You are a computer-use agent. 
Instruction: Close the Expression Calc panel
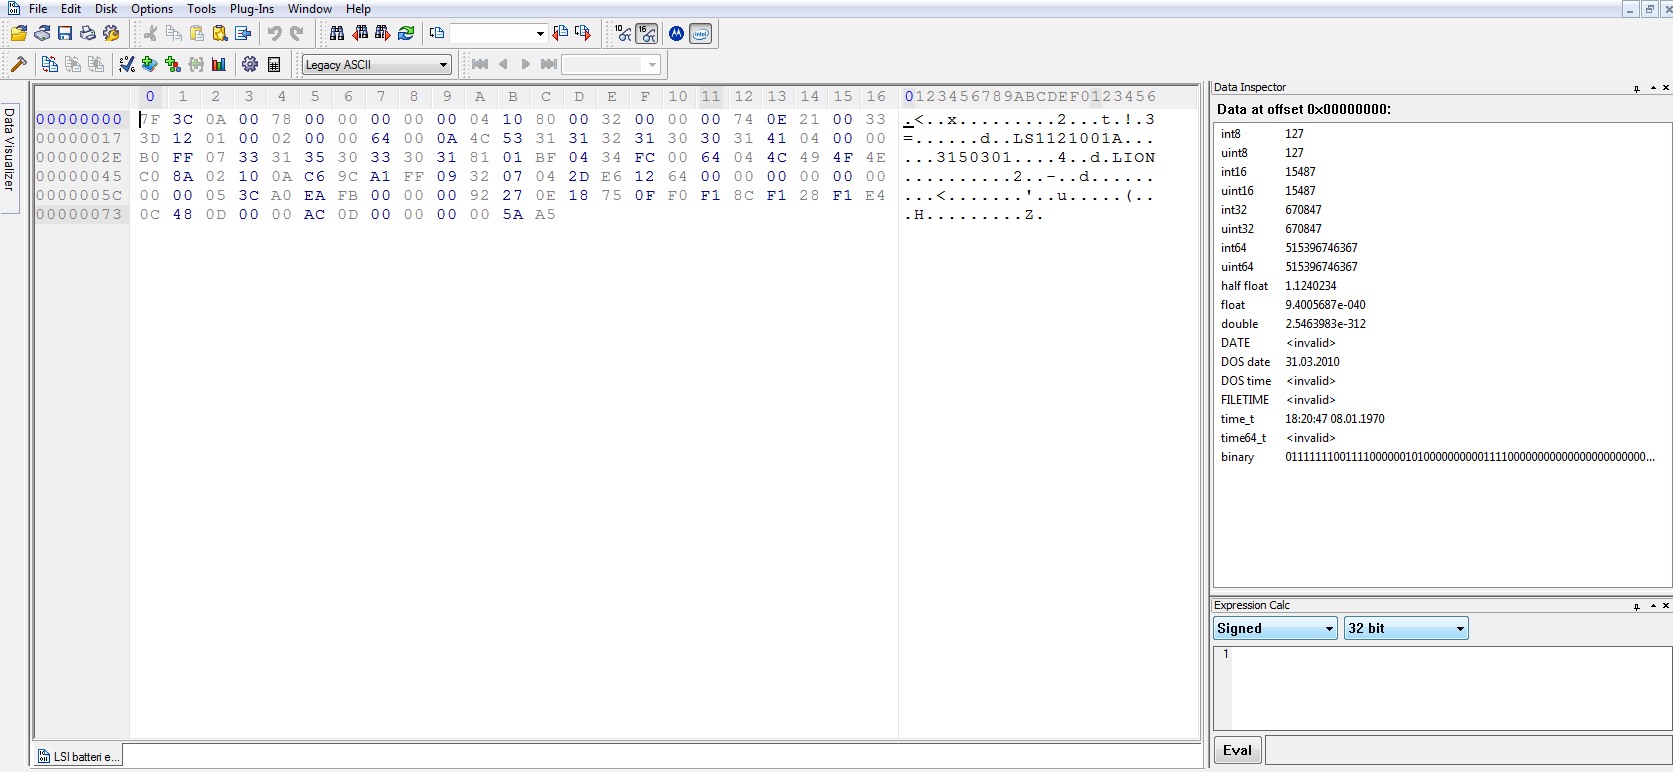coord(1666,606)
